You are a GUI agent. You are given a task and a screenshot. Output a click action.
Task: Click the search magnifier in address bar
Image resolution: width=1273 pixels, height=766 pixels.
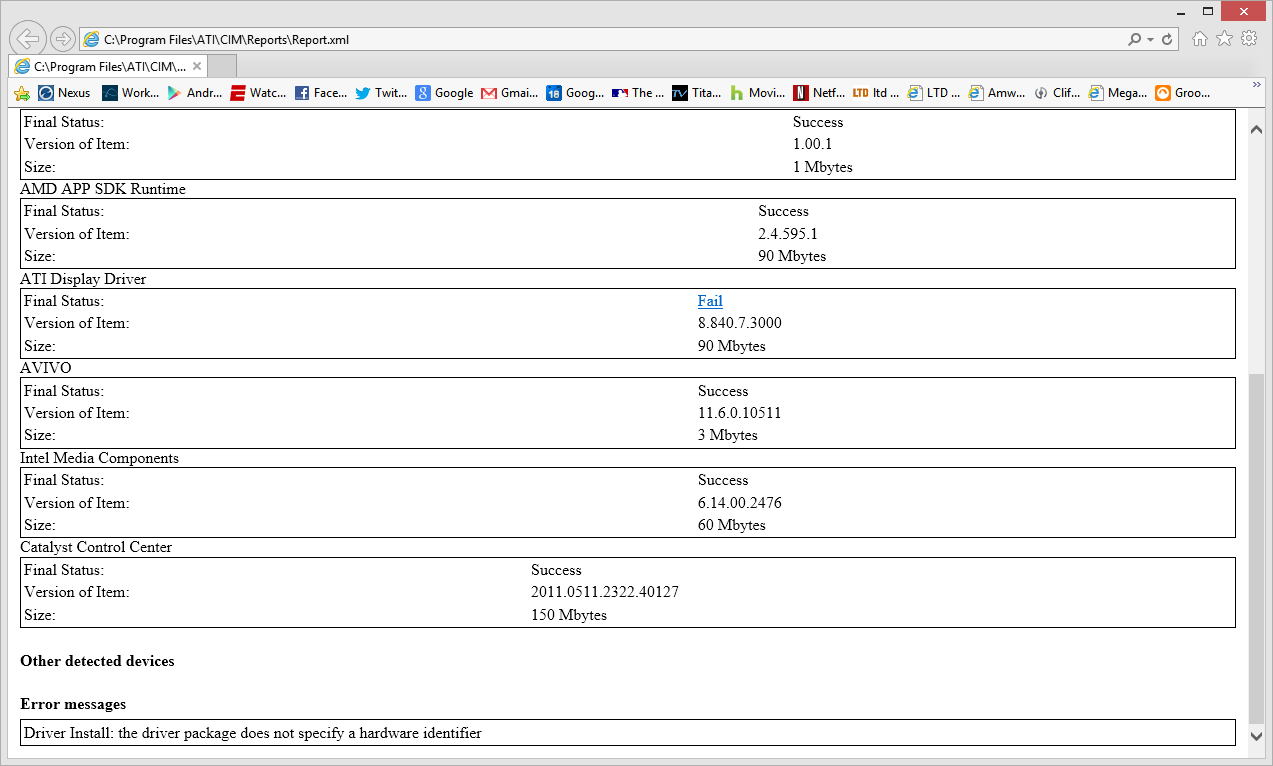pyautogui.click(x=1134, y=39)
